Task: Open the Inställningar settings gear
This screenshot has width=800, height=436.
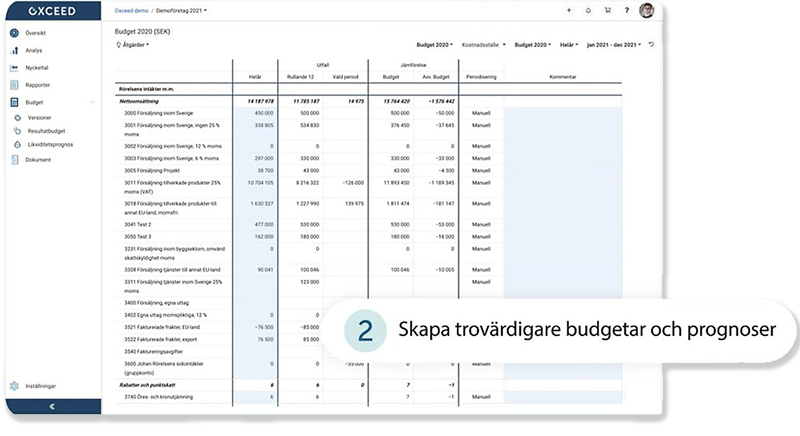Action: point(15,386)
